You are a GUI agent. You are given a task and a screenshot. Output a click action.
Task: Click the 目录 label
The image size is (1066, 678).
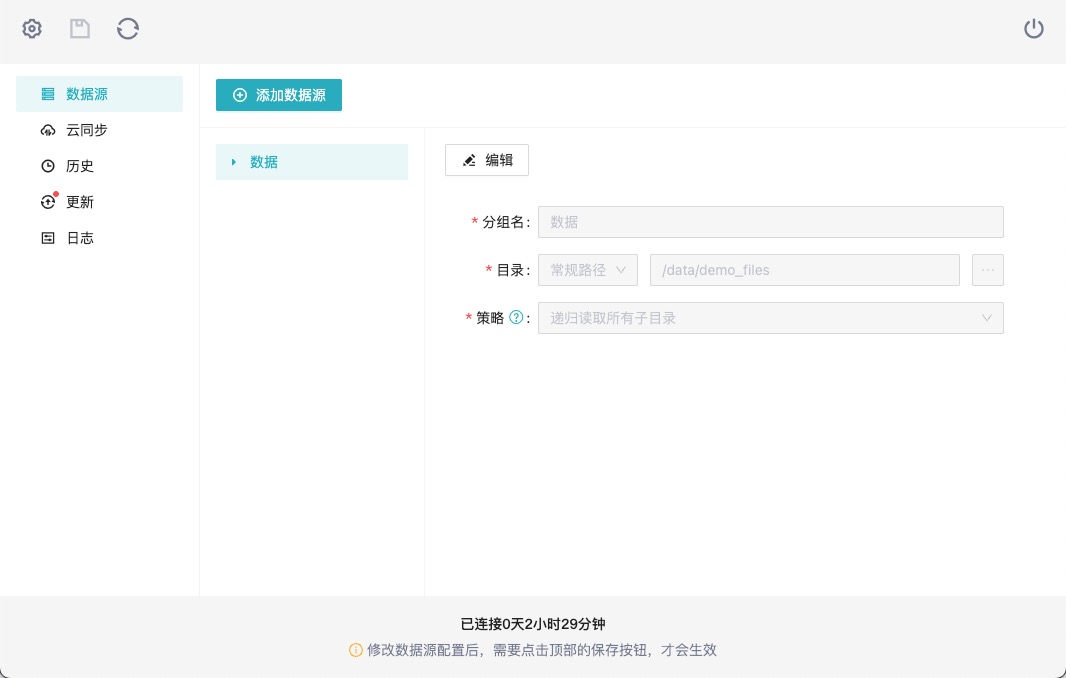tap(511, 270)
